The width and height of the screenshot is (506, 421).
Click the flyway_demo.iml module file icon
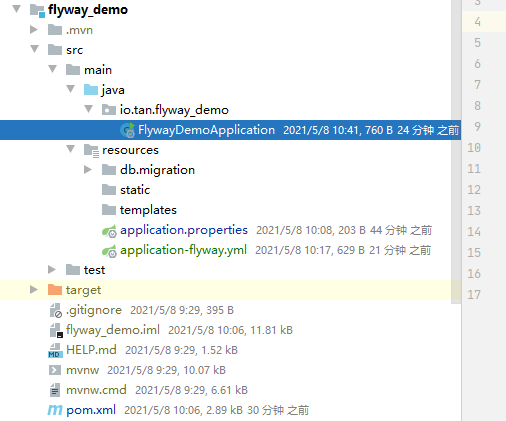point(56,331)
